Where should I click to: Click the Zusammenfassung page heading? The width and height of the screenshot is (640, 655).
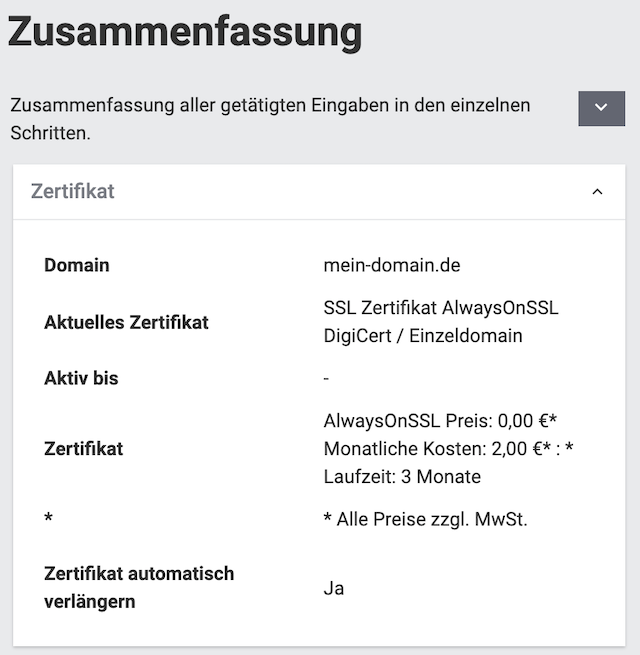click(x=185, y=32)
